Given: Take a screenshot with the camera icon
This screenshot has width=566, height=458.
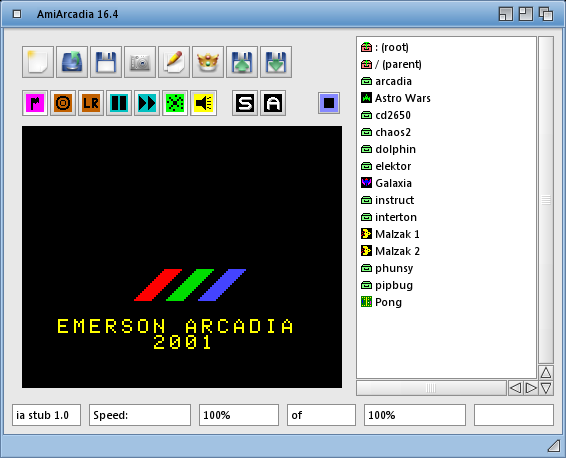Looking at the screenshot, I should 140,62.
